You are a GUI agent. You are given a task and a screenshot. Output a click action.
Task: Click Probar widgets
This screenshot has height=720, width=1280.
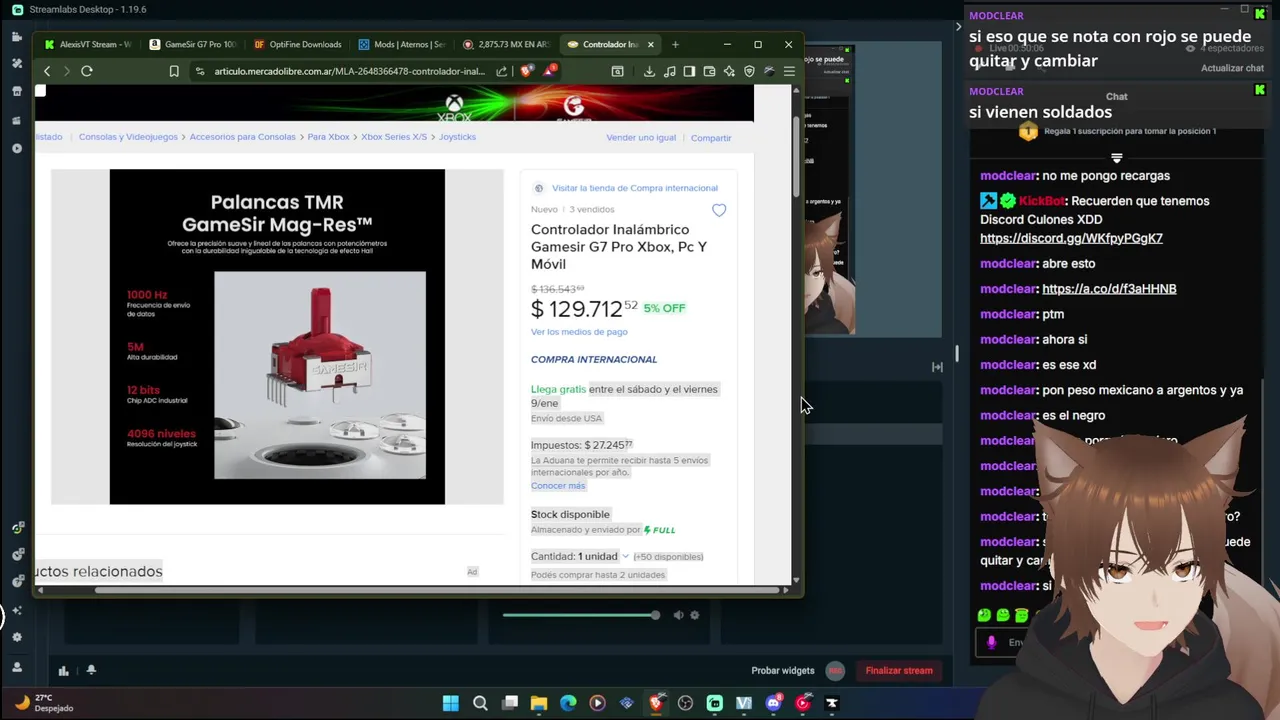click(x=783, y=671)
